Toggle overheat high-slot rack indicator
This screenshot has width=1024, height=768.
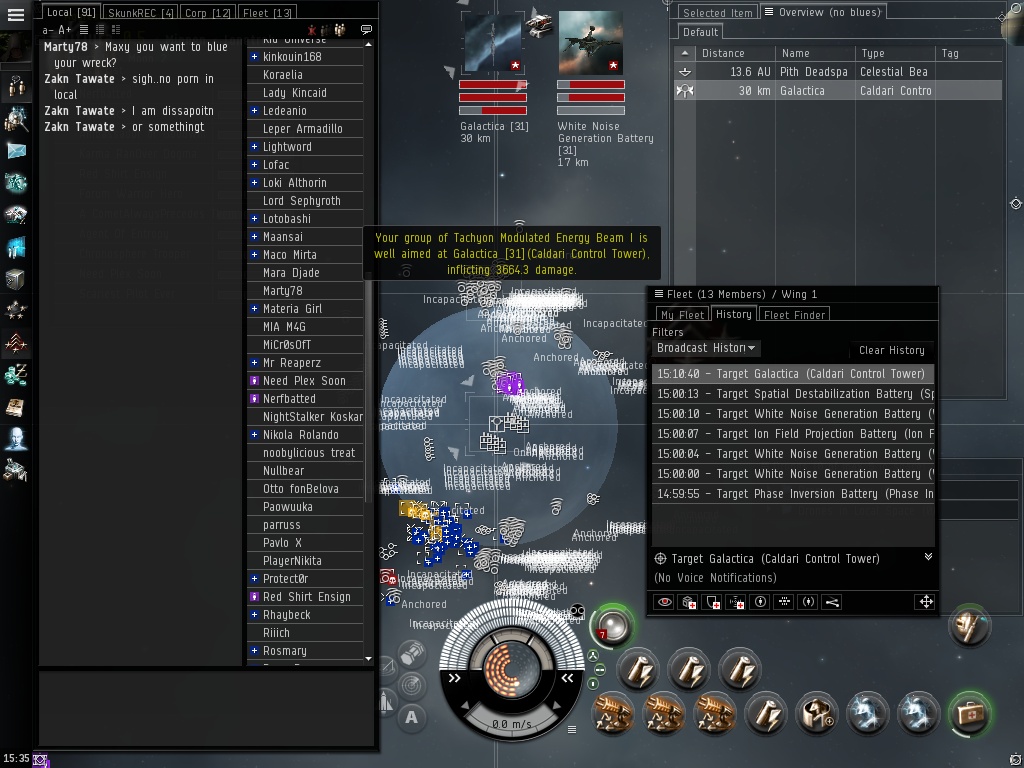(593, 655)
